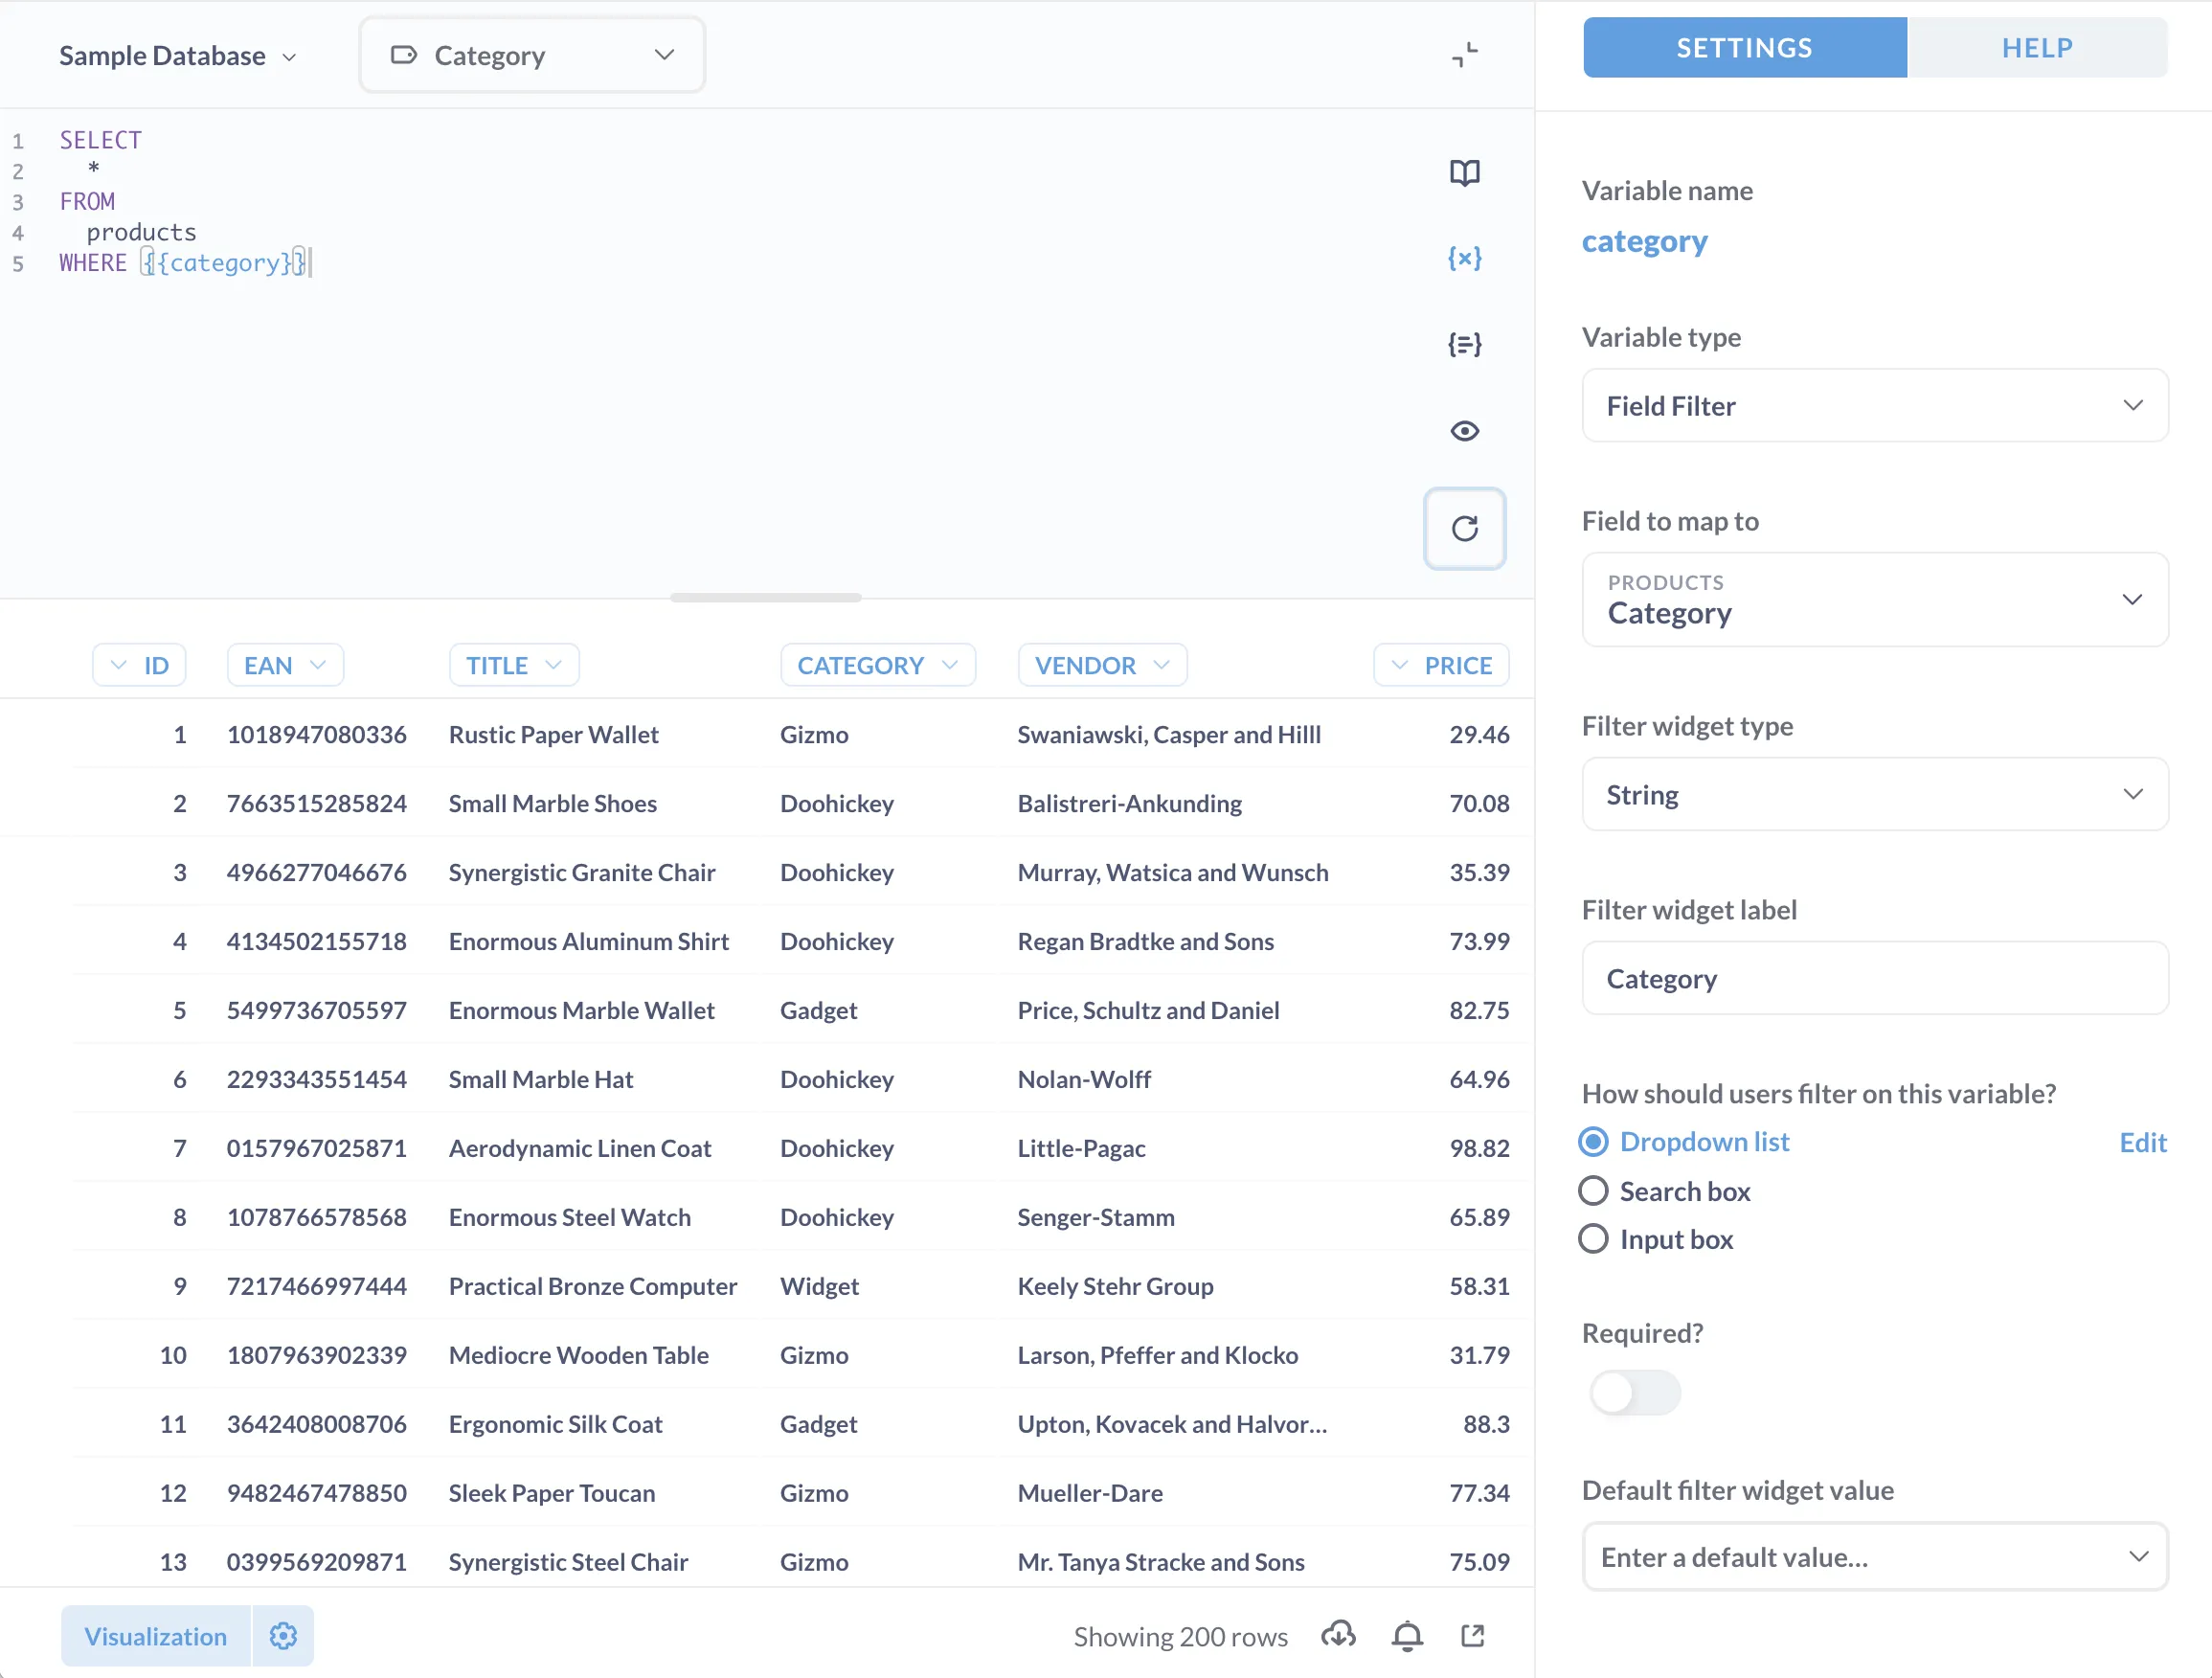Click the alert bell icon
The width and height of the screenshot is (2212, 1678).
(1407, 1635)
